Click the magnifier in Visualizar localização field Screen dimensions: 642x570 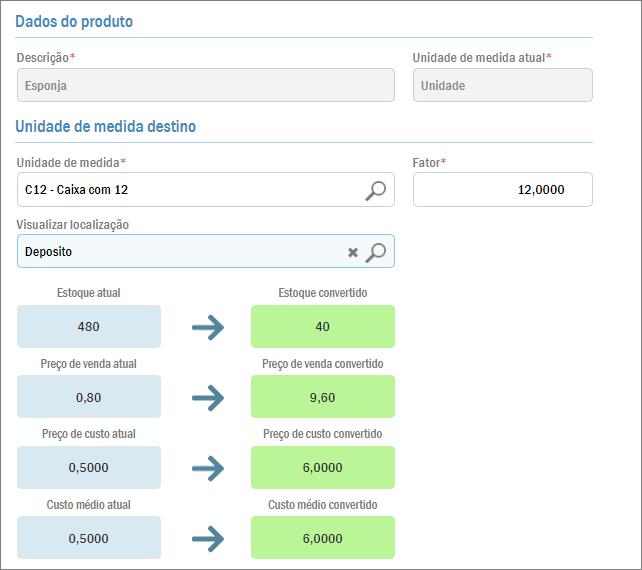375,252
